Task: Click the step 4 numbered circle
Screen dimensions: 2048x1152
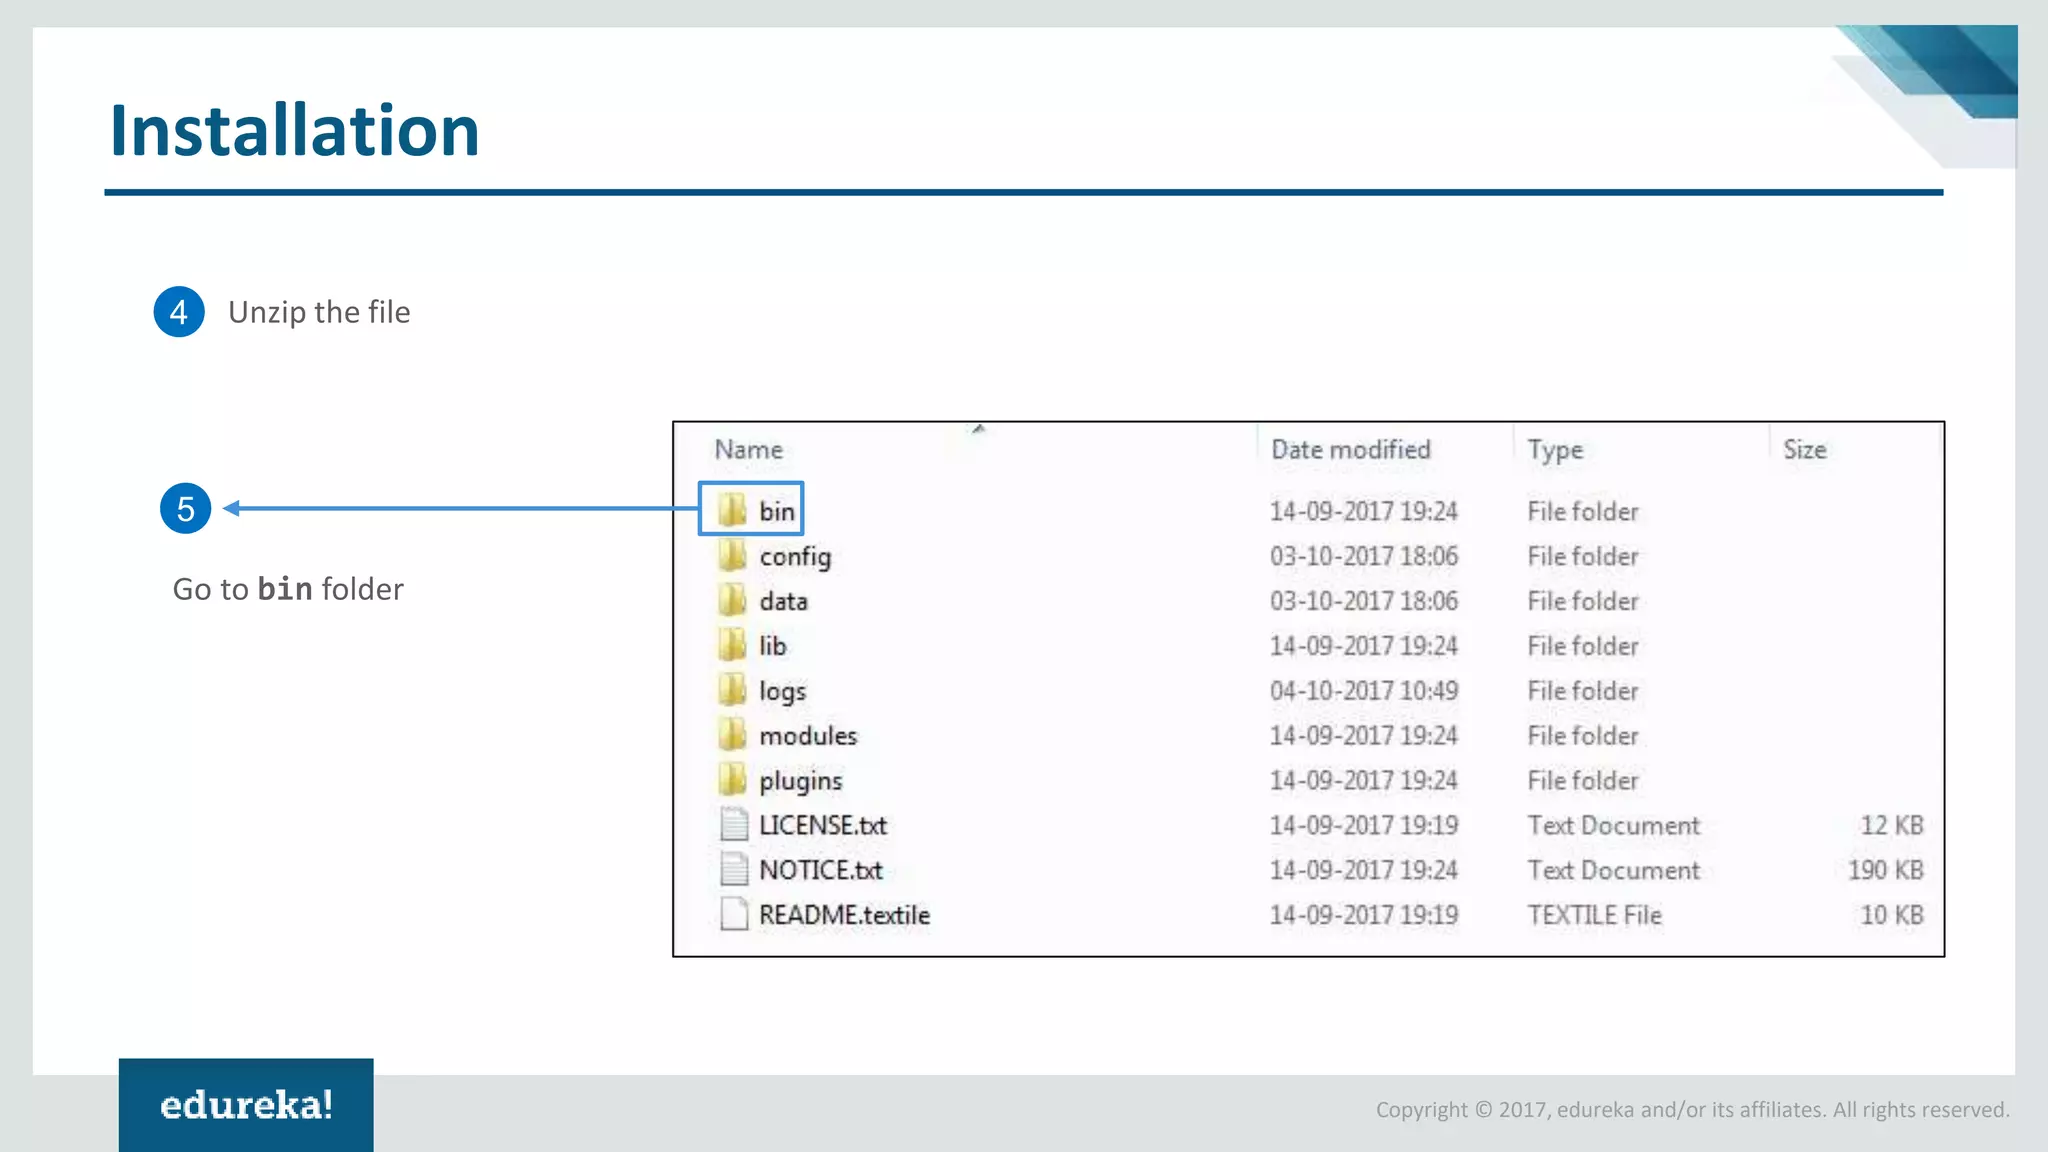Action: pyautogui.click(x=179, y=312)
